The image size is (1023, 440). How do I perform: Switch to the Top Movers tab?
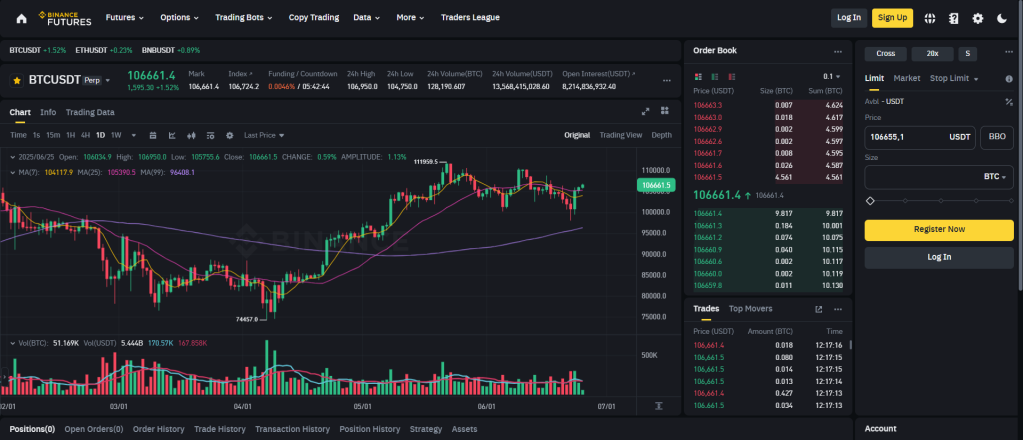click(750, 309)
